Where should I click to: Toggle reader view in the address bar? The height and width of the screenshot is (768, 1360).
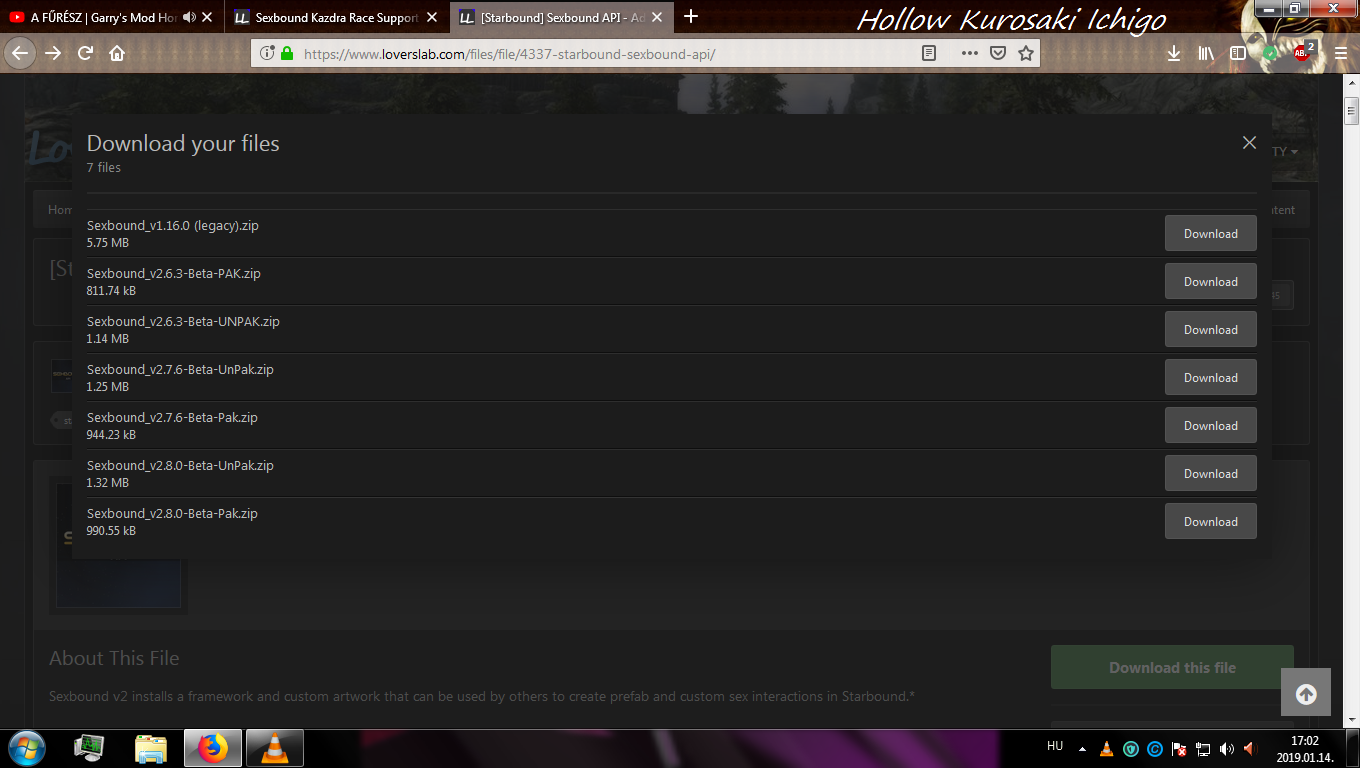[x=929, y=53]
